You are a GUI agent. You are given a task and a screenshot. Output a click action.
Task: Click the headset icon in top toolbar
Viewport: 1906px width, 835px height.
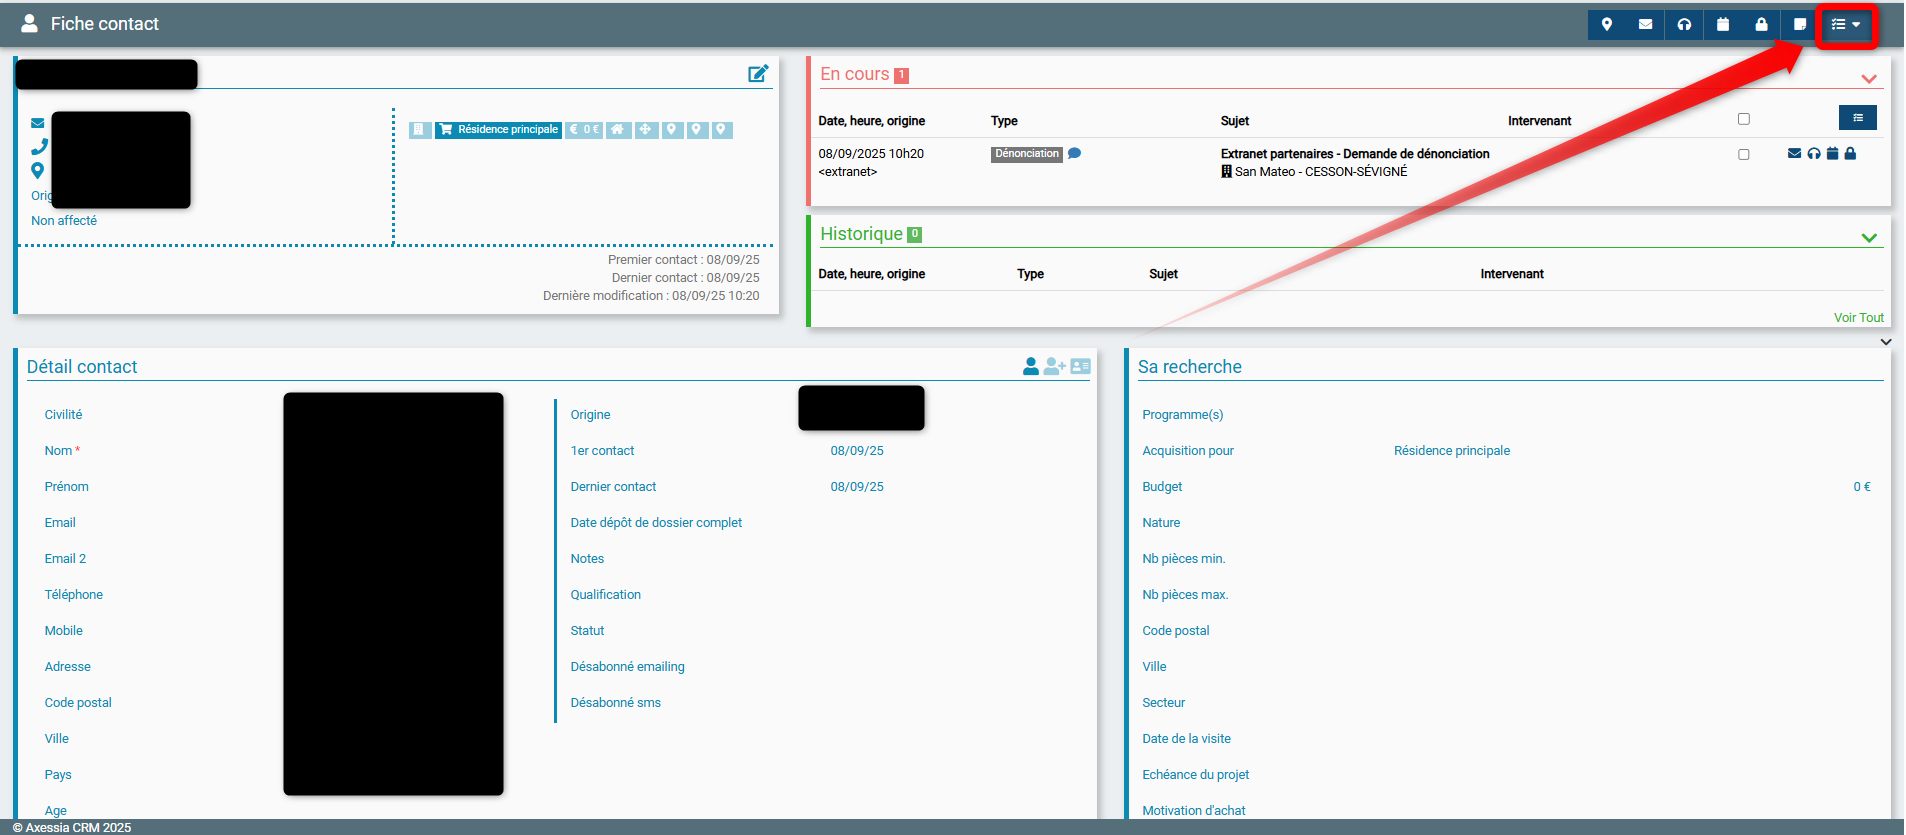coord(1684,25)
